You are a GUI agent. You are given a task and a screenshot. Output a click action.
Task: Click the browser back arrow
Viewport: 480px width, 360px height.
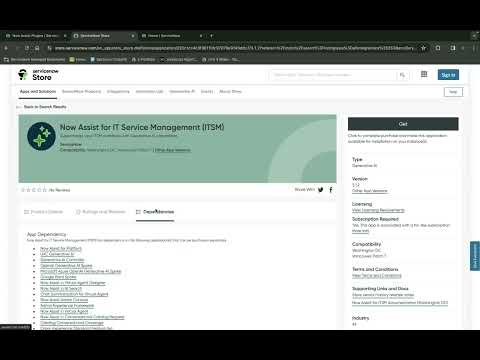point(6,48)
